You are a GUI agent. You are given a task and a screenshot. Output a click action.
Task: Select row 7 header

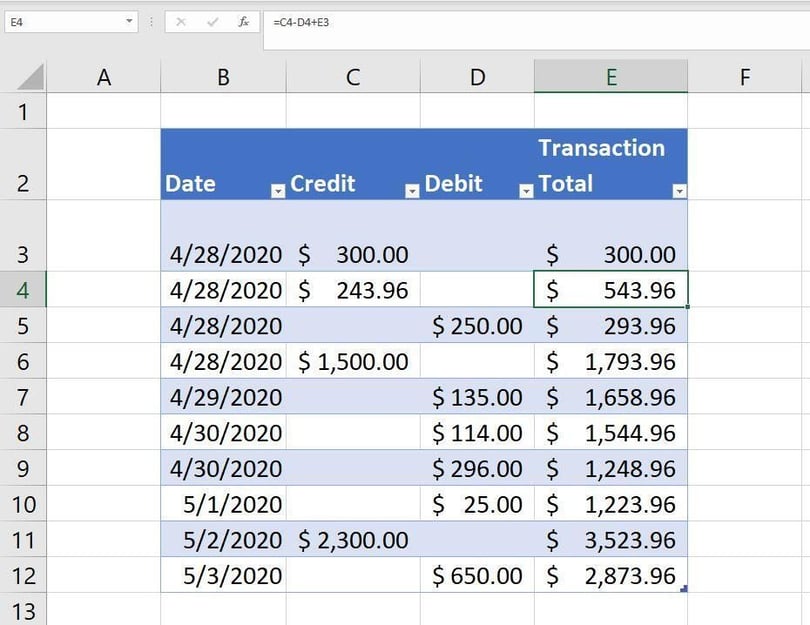23,397
